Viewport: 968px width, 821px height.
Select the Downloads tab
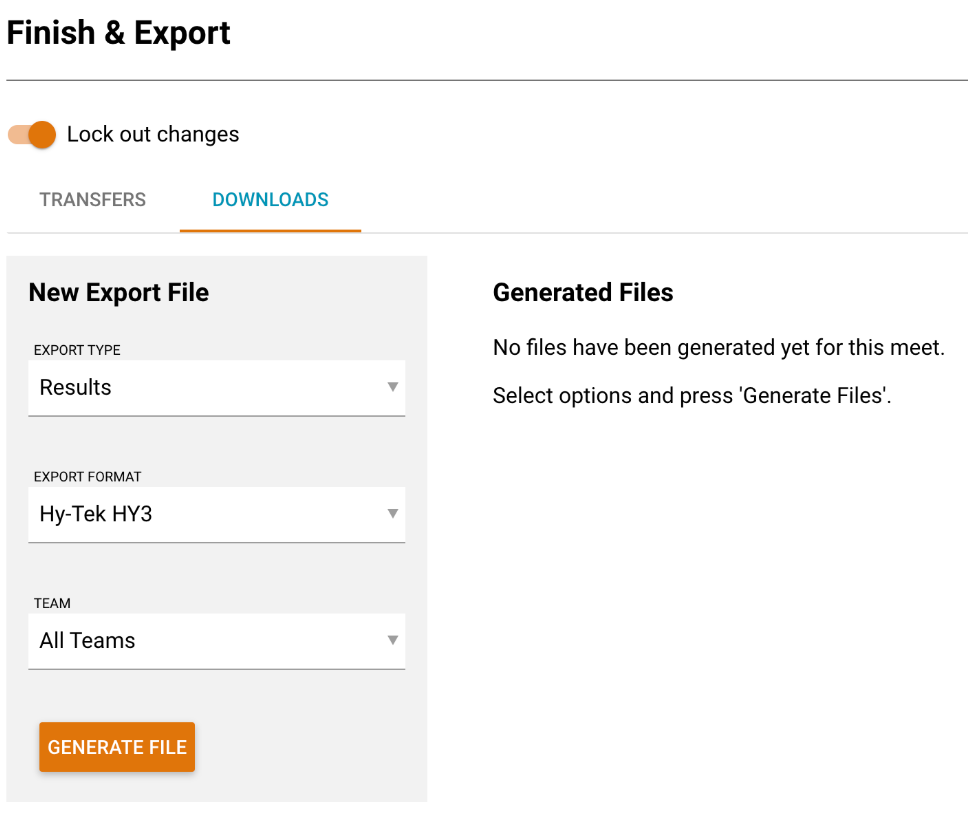pos(270,200)
